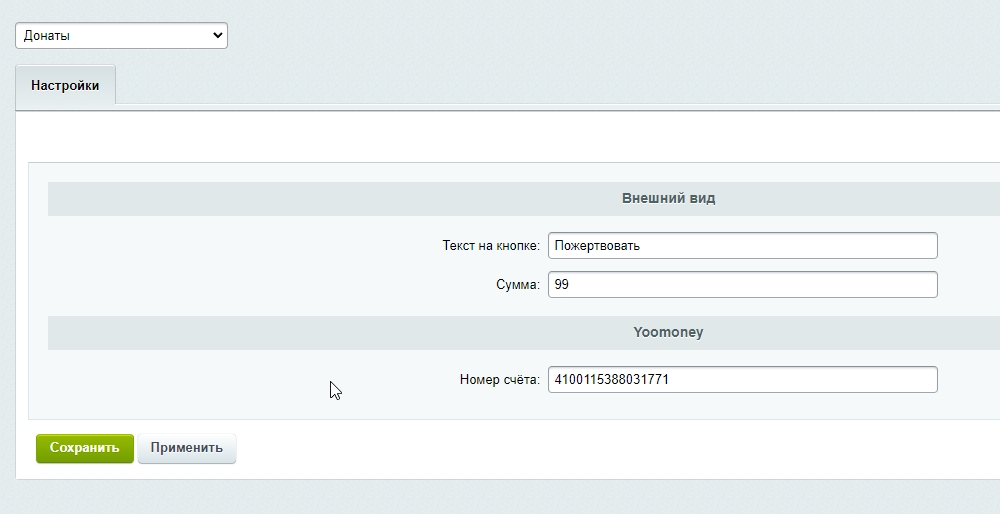The image size is (1000, 514).
Task: Click the Номер счёта label
Action: 499,380
